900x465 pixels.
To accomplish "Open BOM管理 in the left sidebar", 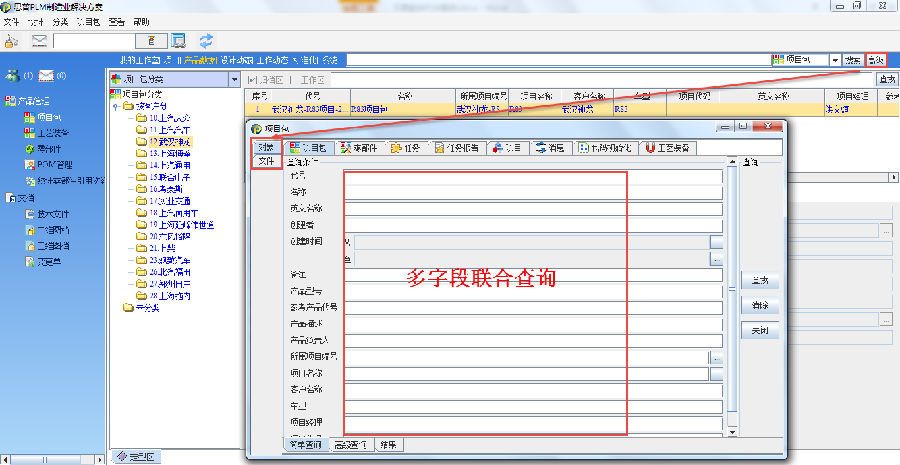I will [54, 164].
